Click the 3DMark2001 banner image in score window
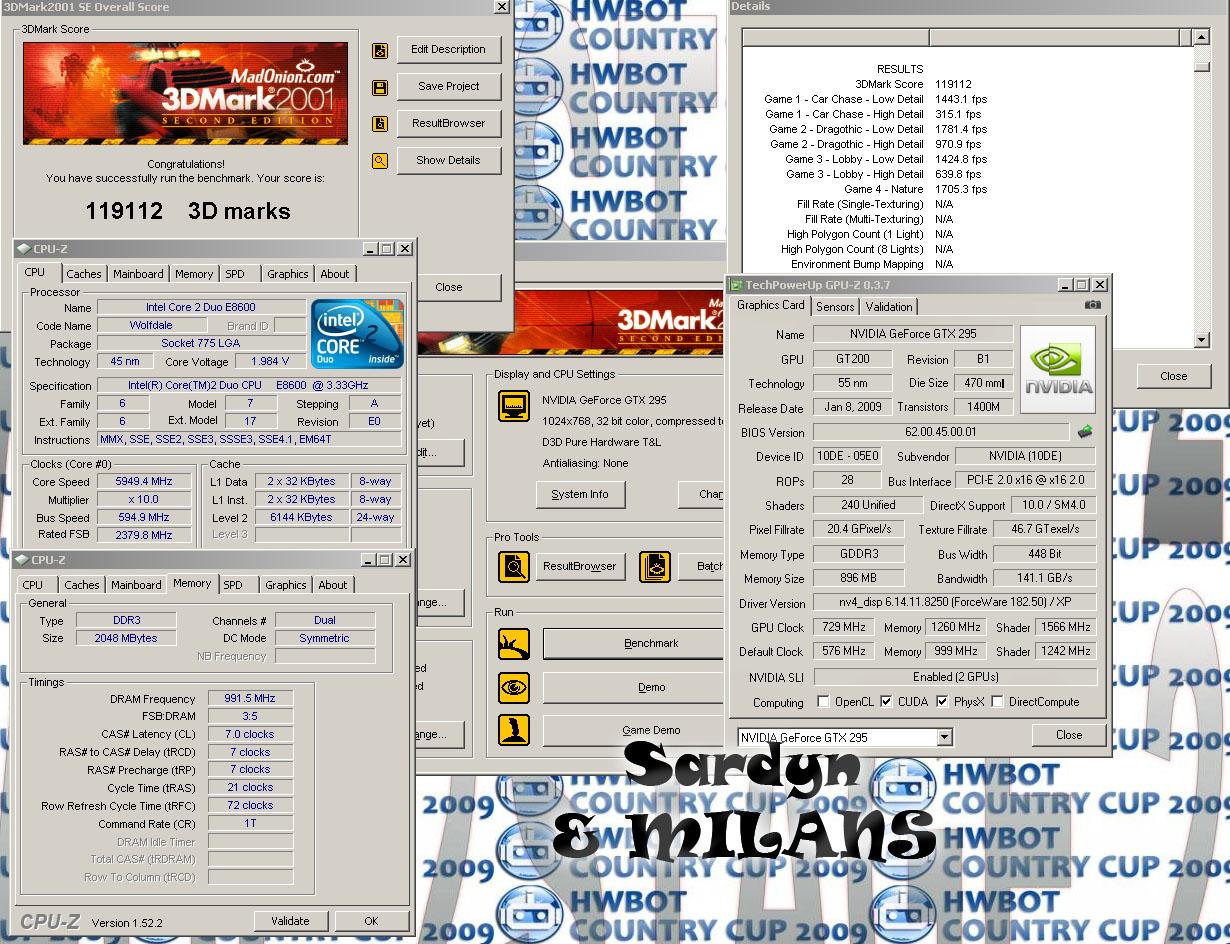Screen dimensions: 1230x944 pyautogui.click(x=186, y=93)
